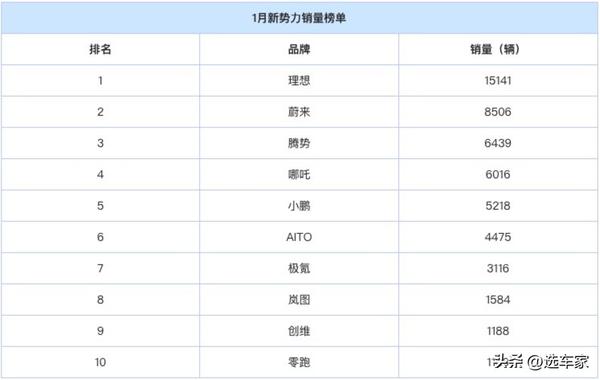Click the sales value 15141

[x=498, y=81]
